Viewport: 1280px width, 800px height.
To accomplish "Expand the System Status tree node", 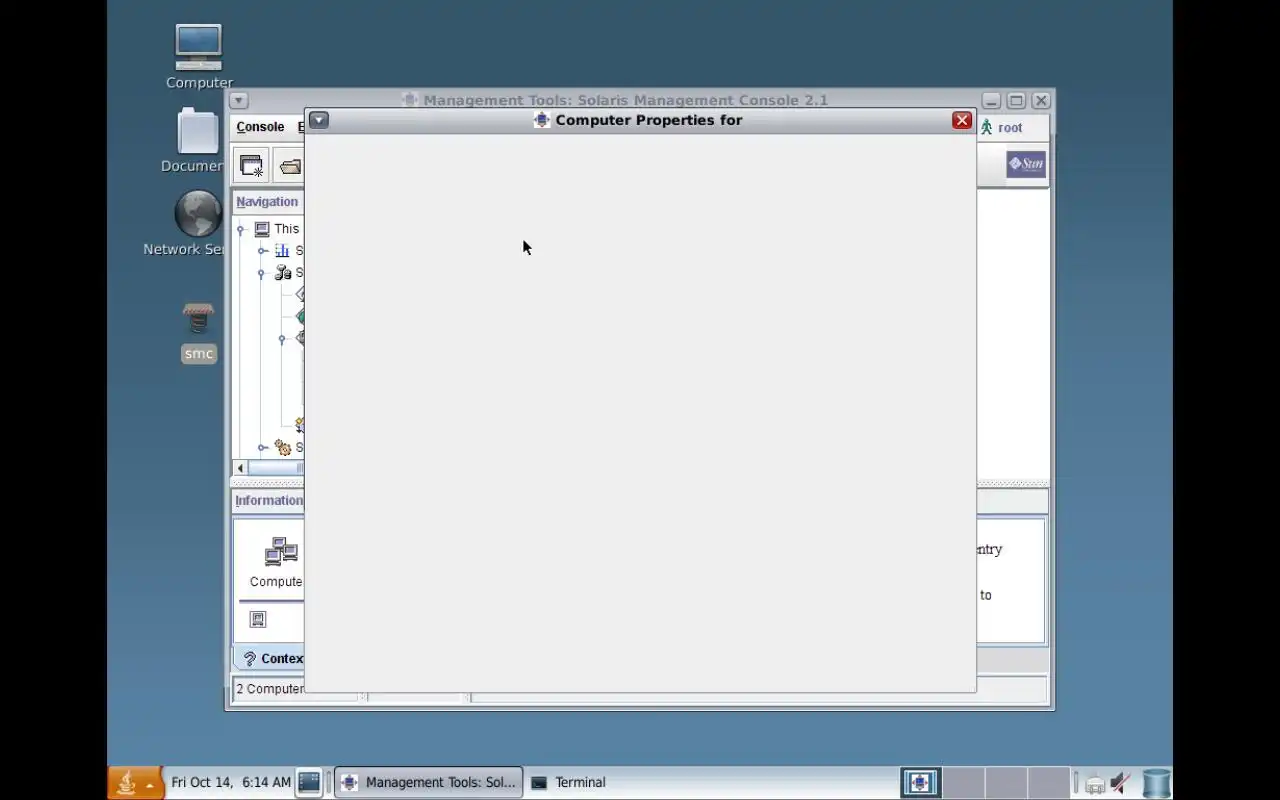I will pyautogui.click(x=262, y=251).
